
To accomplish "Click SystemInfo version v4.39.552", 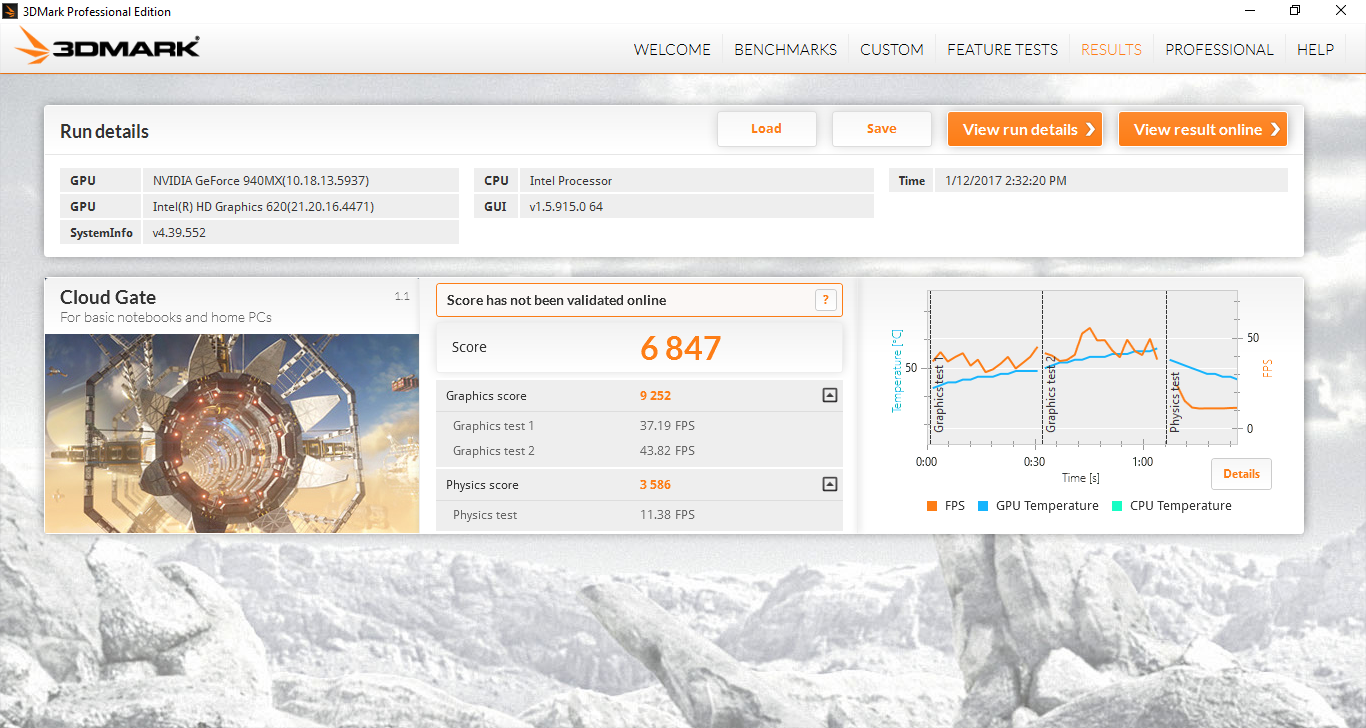I will click(301, 233).
